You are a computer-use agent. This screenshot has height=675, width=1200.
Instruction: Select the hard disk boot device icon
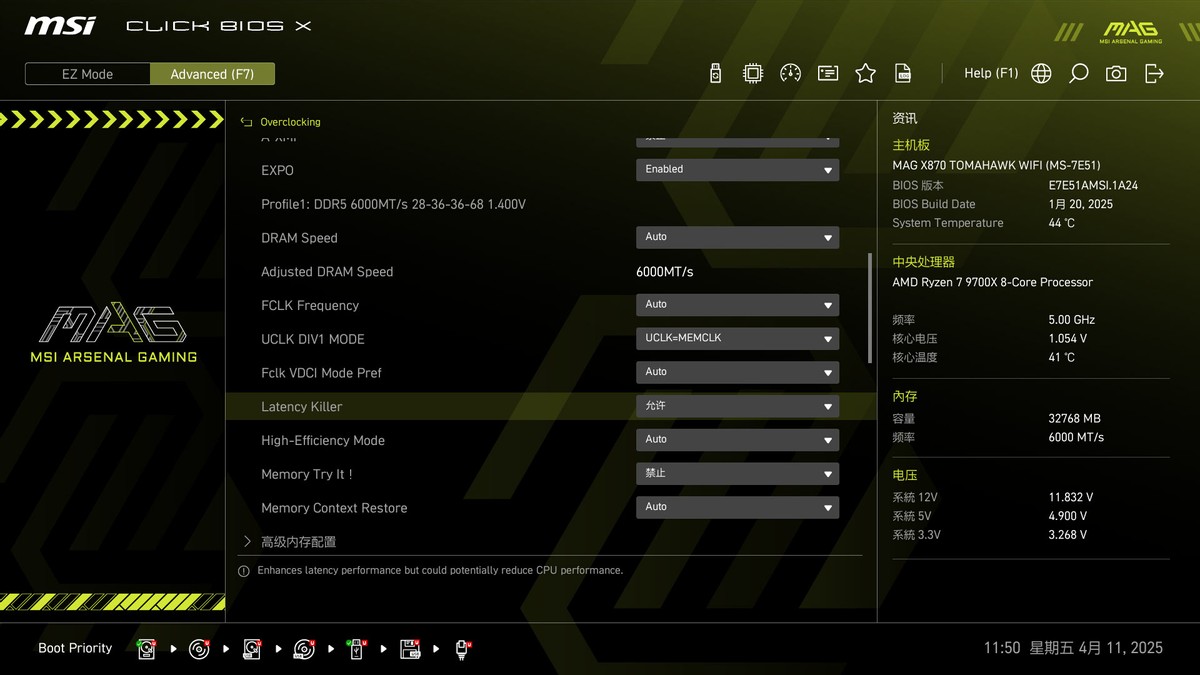point(147,649)
